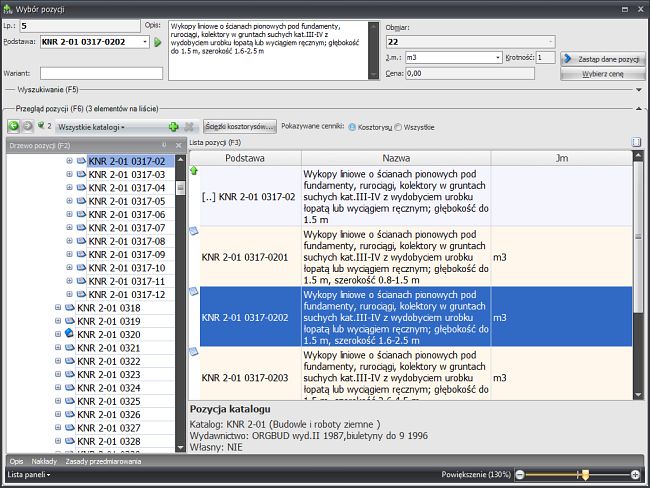650x488 pixels.
Task: Click the zoom out minus icon
Action: click(x=523, y=474)
